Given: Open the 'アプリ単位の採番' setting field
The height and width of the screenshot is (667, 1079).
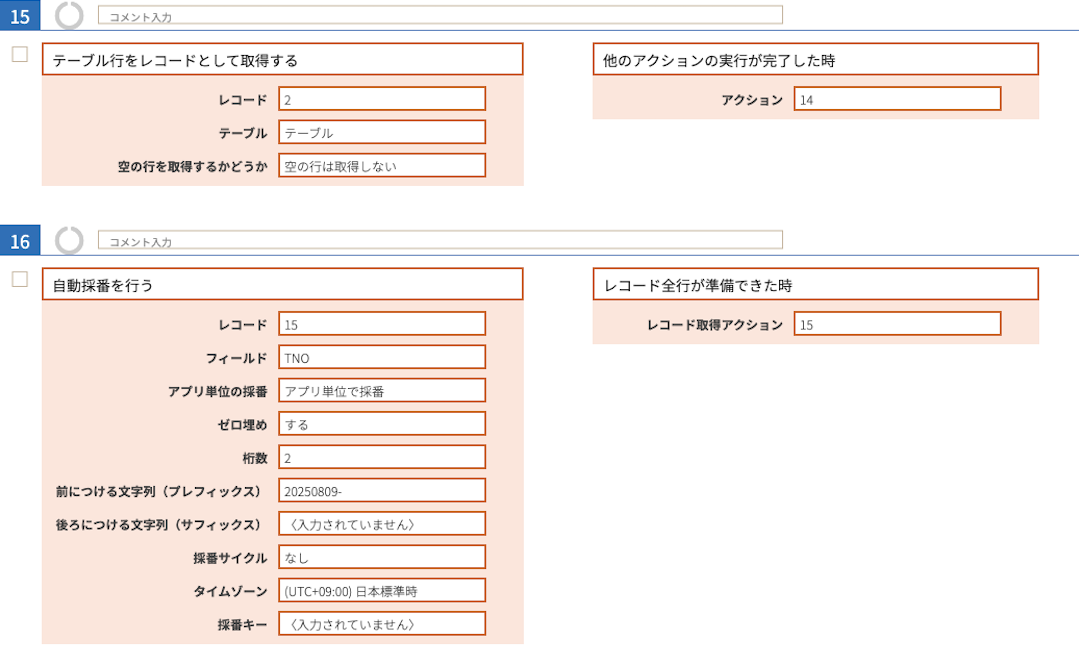Looking at the screenshot, I should click(x=382, y=391).
